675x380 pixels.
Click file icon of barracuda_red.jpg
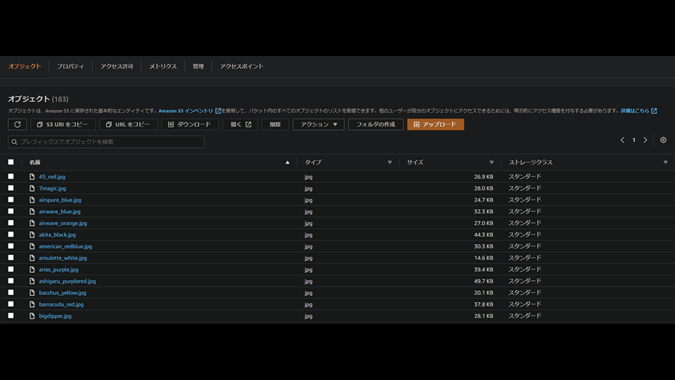32,304
